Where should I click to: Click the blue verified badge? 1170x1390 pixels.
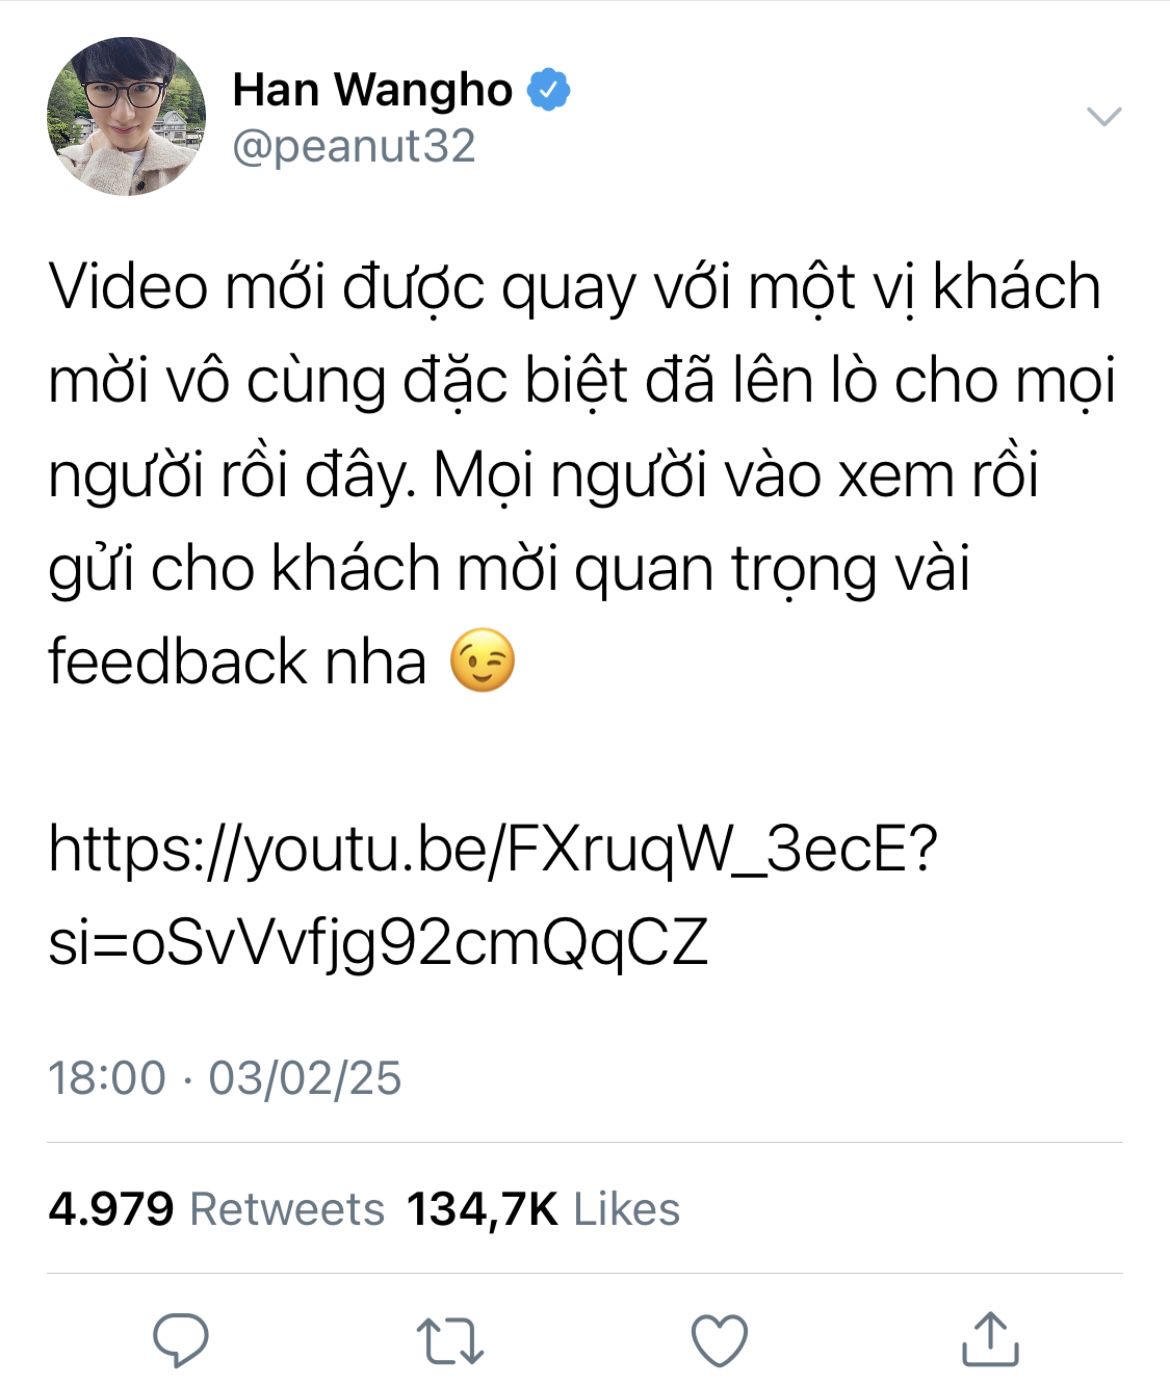coord(549,90)
